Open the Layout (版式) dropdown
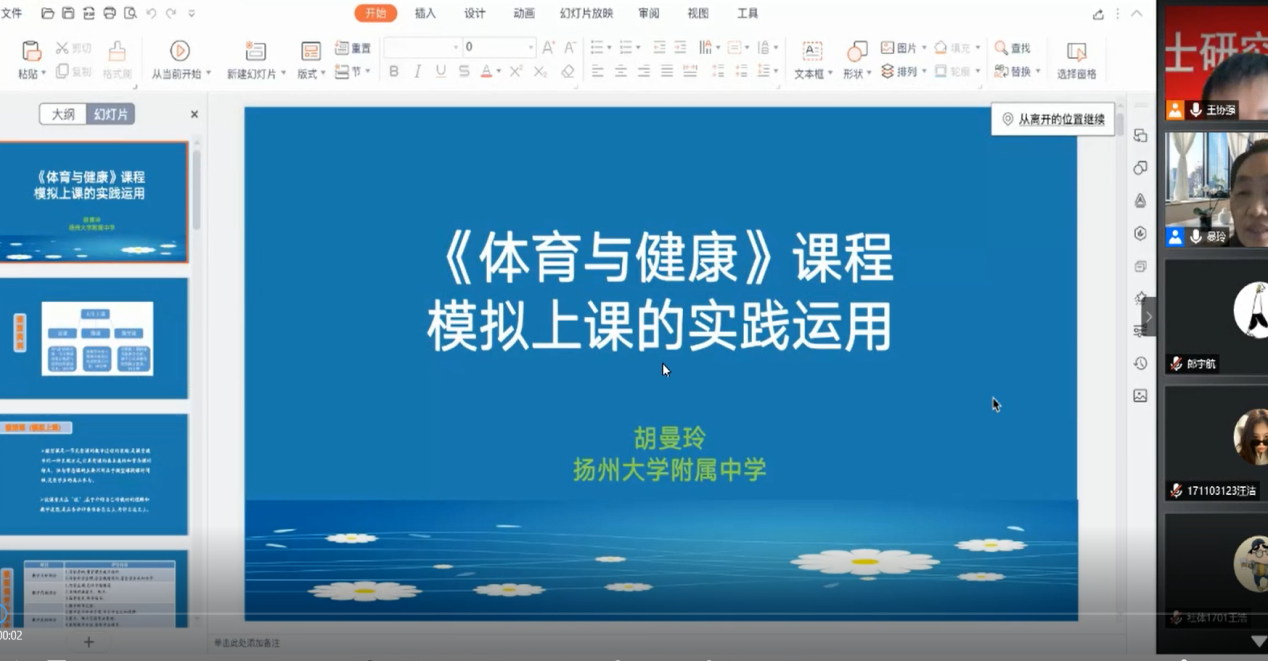Viewport: 1268px width, 661px height. click(x=312, y=73)
